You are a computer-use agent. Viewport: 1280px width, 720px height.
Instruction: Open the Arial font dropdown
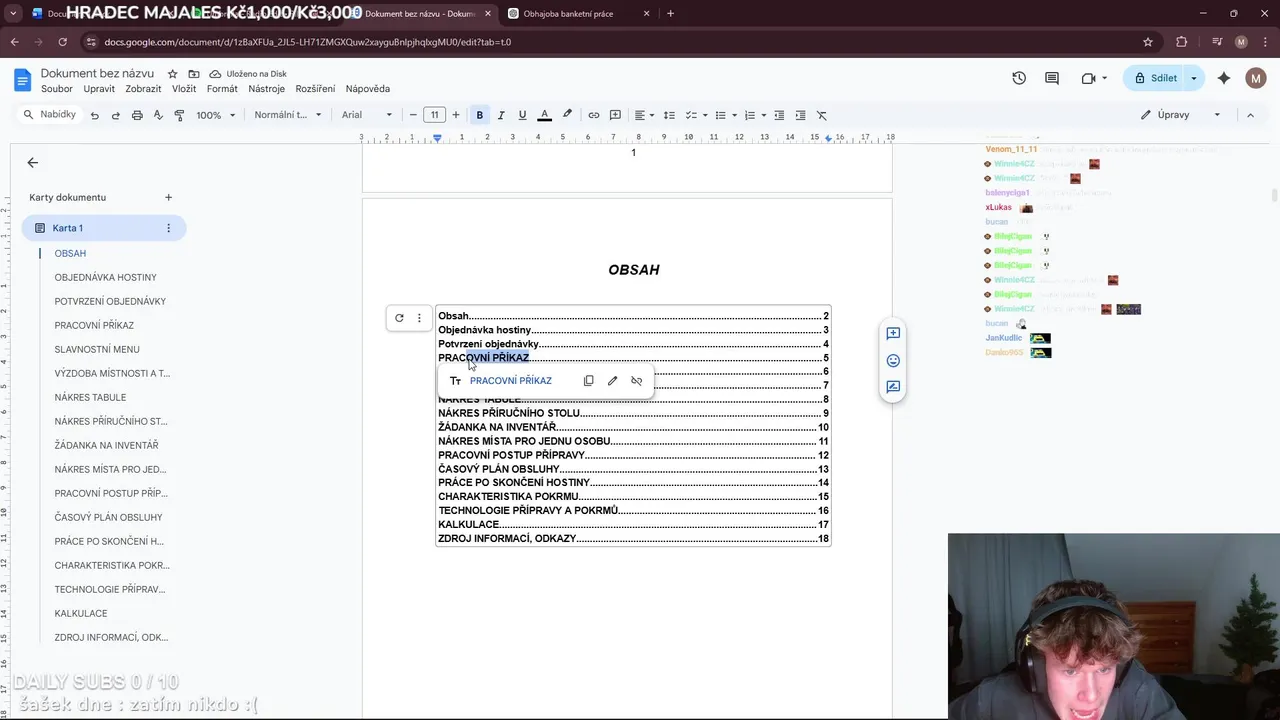click(367, 115)
